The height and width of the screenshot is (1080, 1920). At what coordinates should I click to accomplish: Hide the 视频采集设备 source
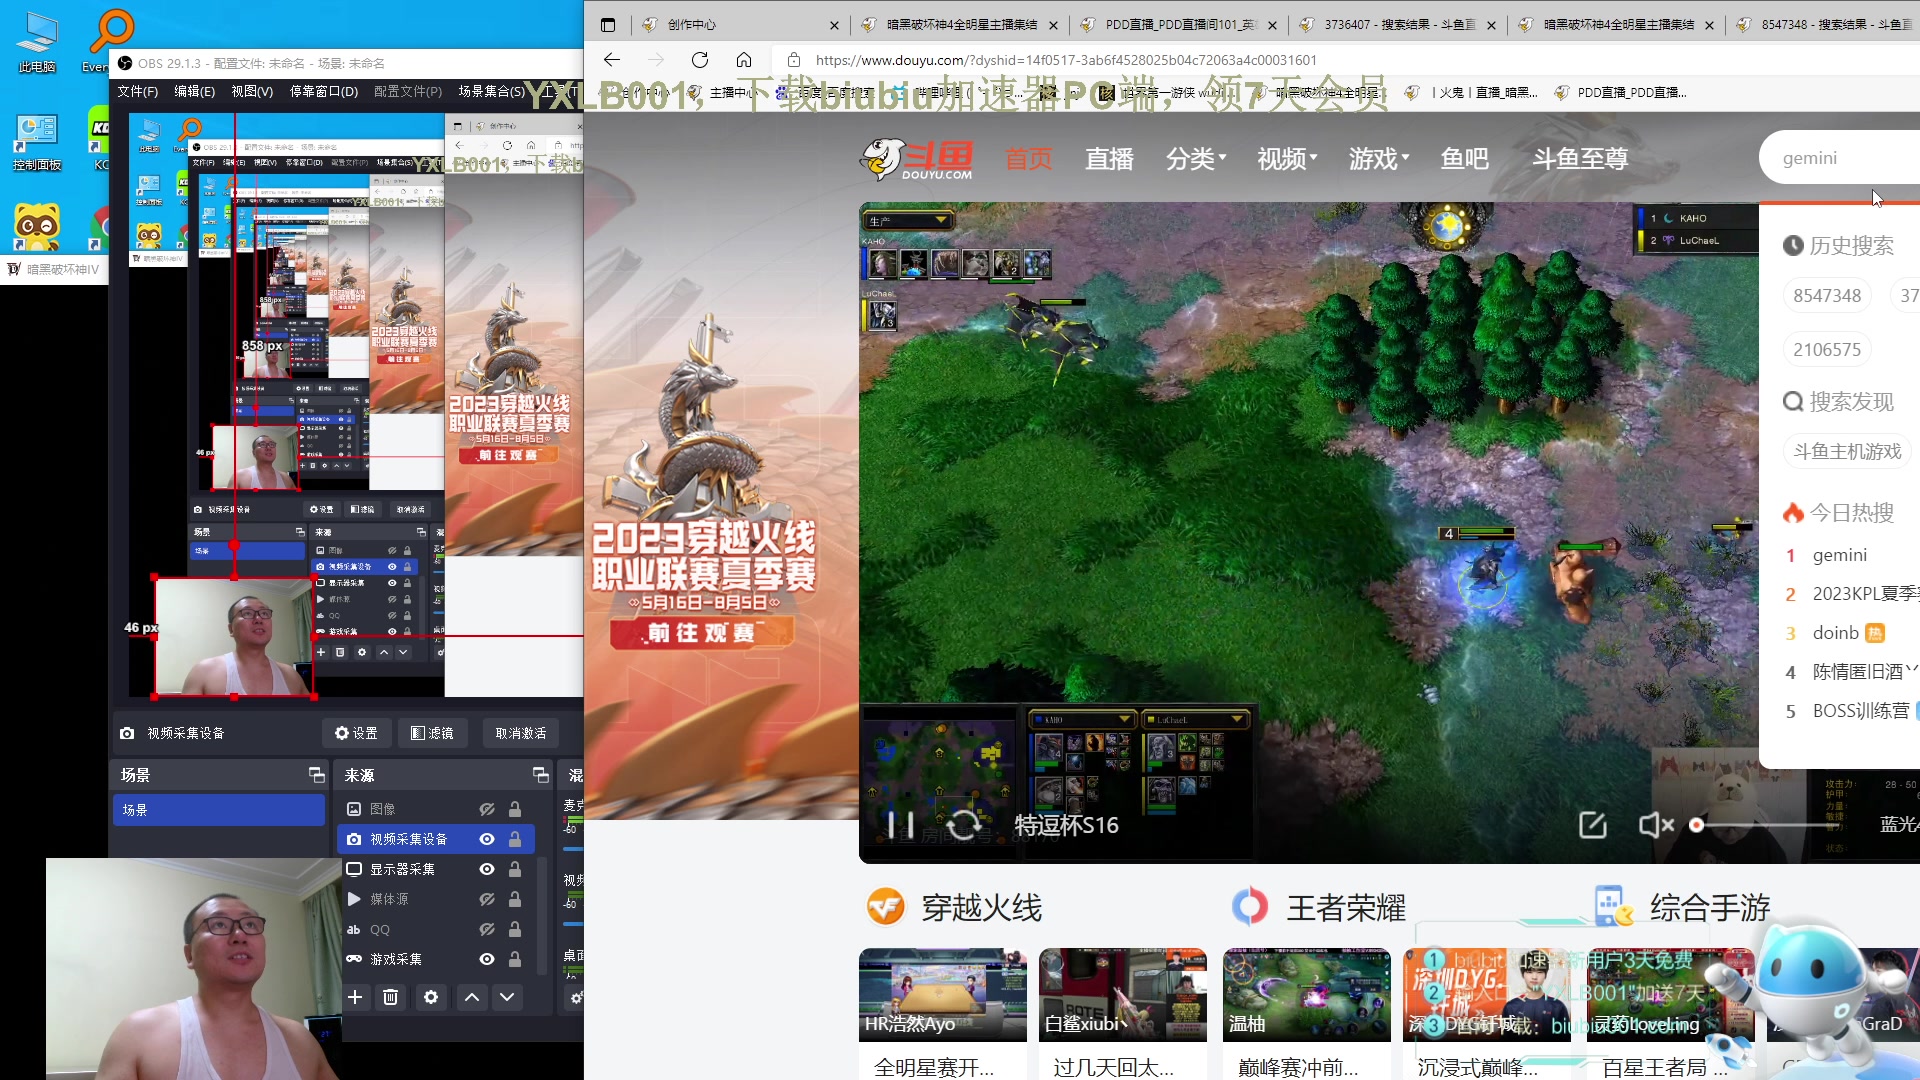click(487, 839)
